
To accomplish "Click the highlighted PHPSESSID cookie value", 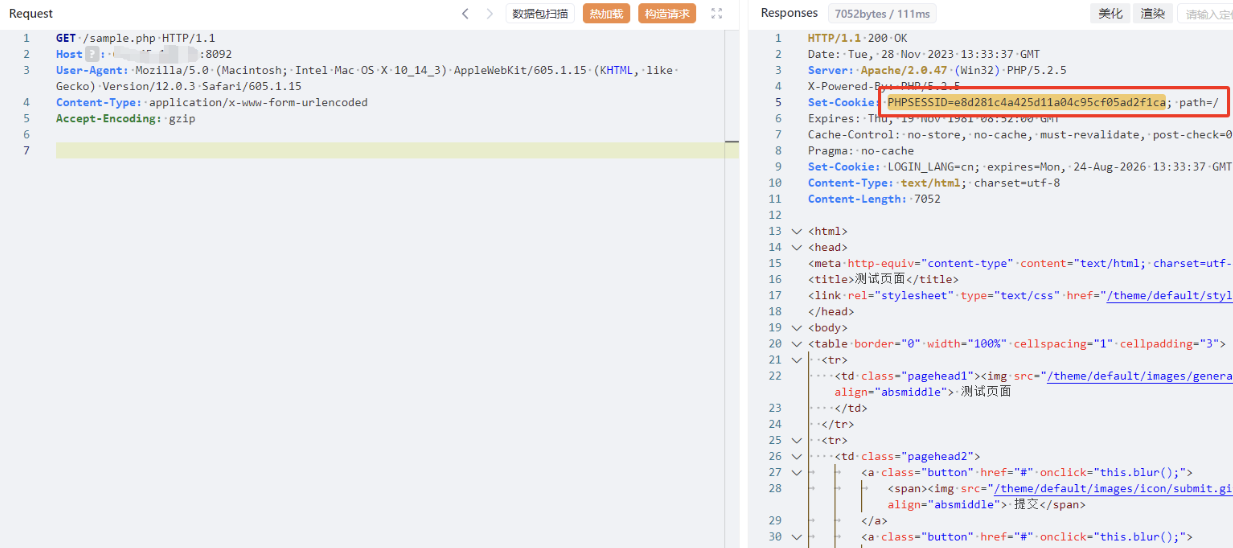I will pyautogui.click(x=1026, y=102).
